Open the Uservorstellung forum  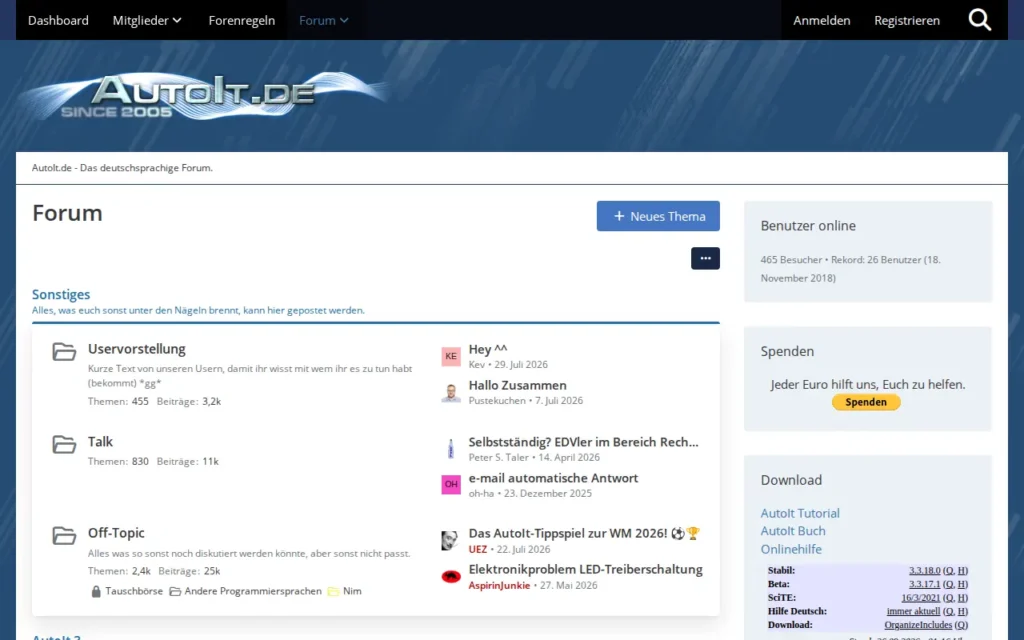point(136,349)
